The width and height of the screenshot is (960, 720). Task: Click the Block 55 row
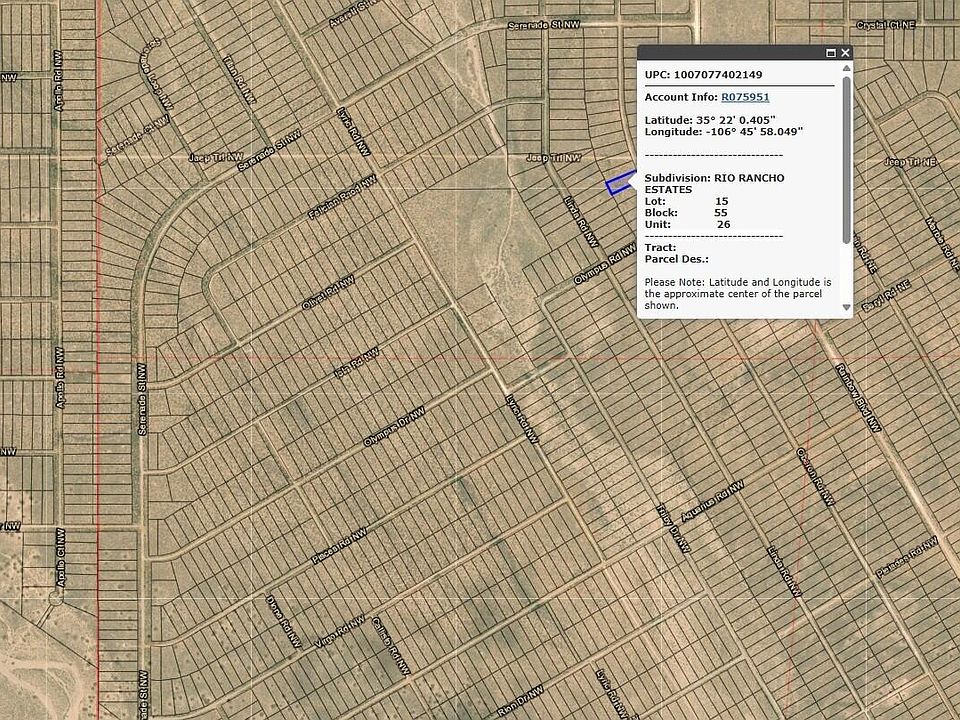pyautogui.click(x=686, y=213)
